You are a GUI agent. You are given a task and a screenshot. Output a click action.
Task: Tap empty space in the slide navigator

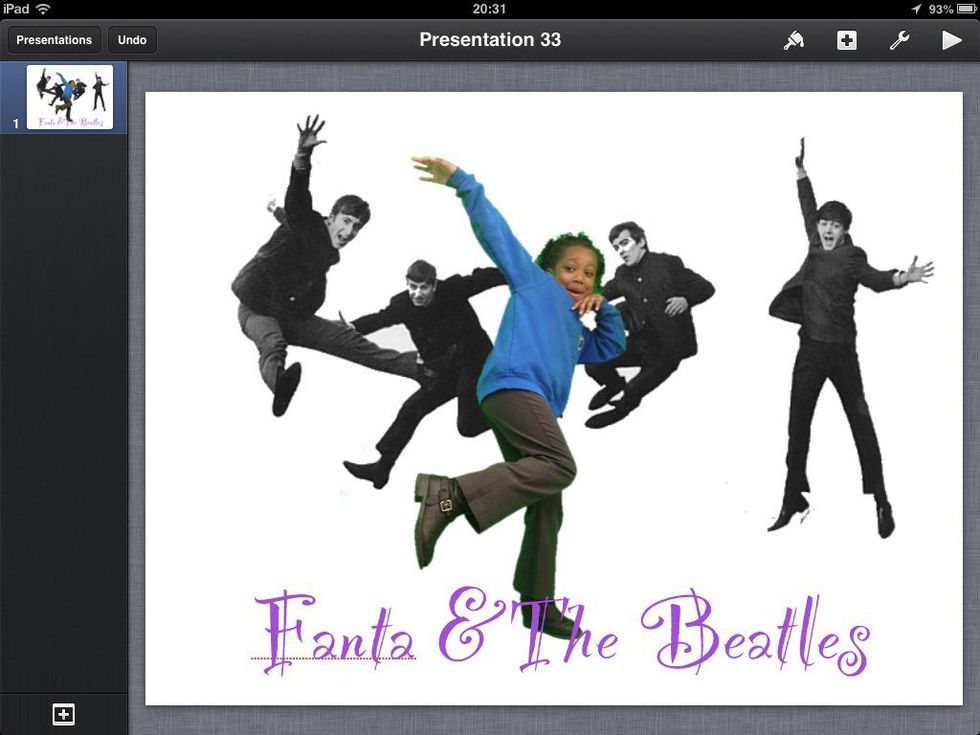pyautogui.click(x=63, y=400)
